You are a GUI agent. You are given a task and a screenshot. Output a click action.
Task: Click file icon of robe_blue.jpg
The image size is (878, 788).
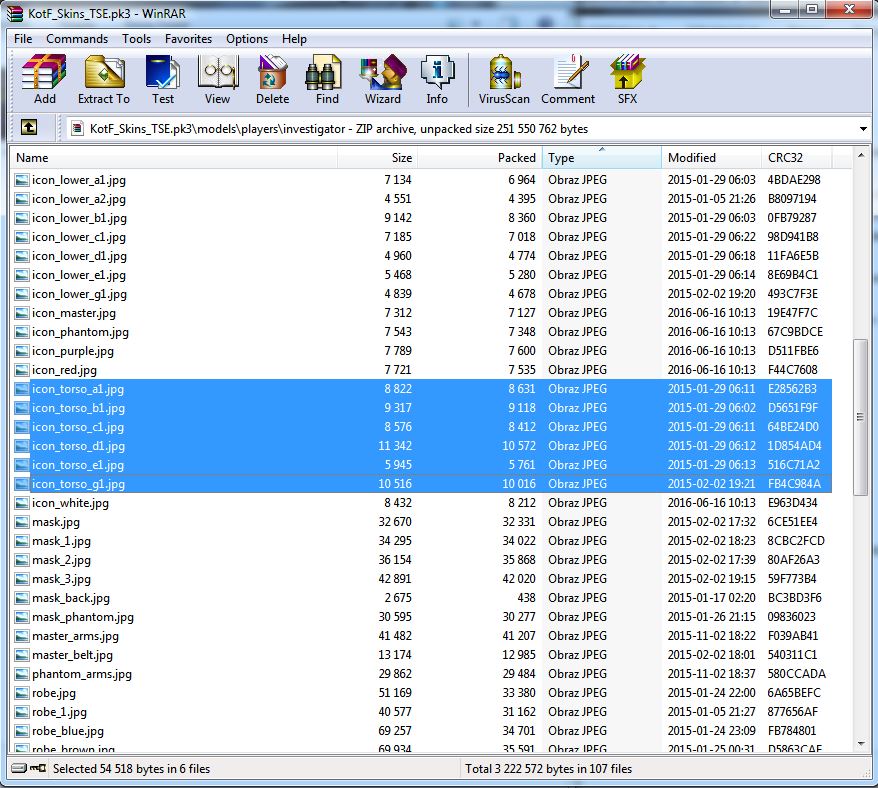pyautogui.click(x=22, y=731)
